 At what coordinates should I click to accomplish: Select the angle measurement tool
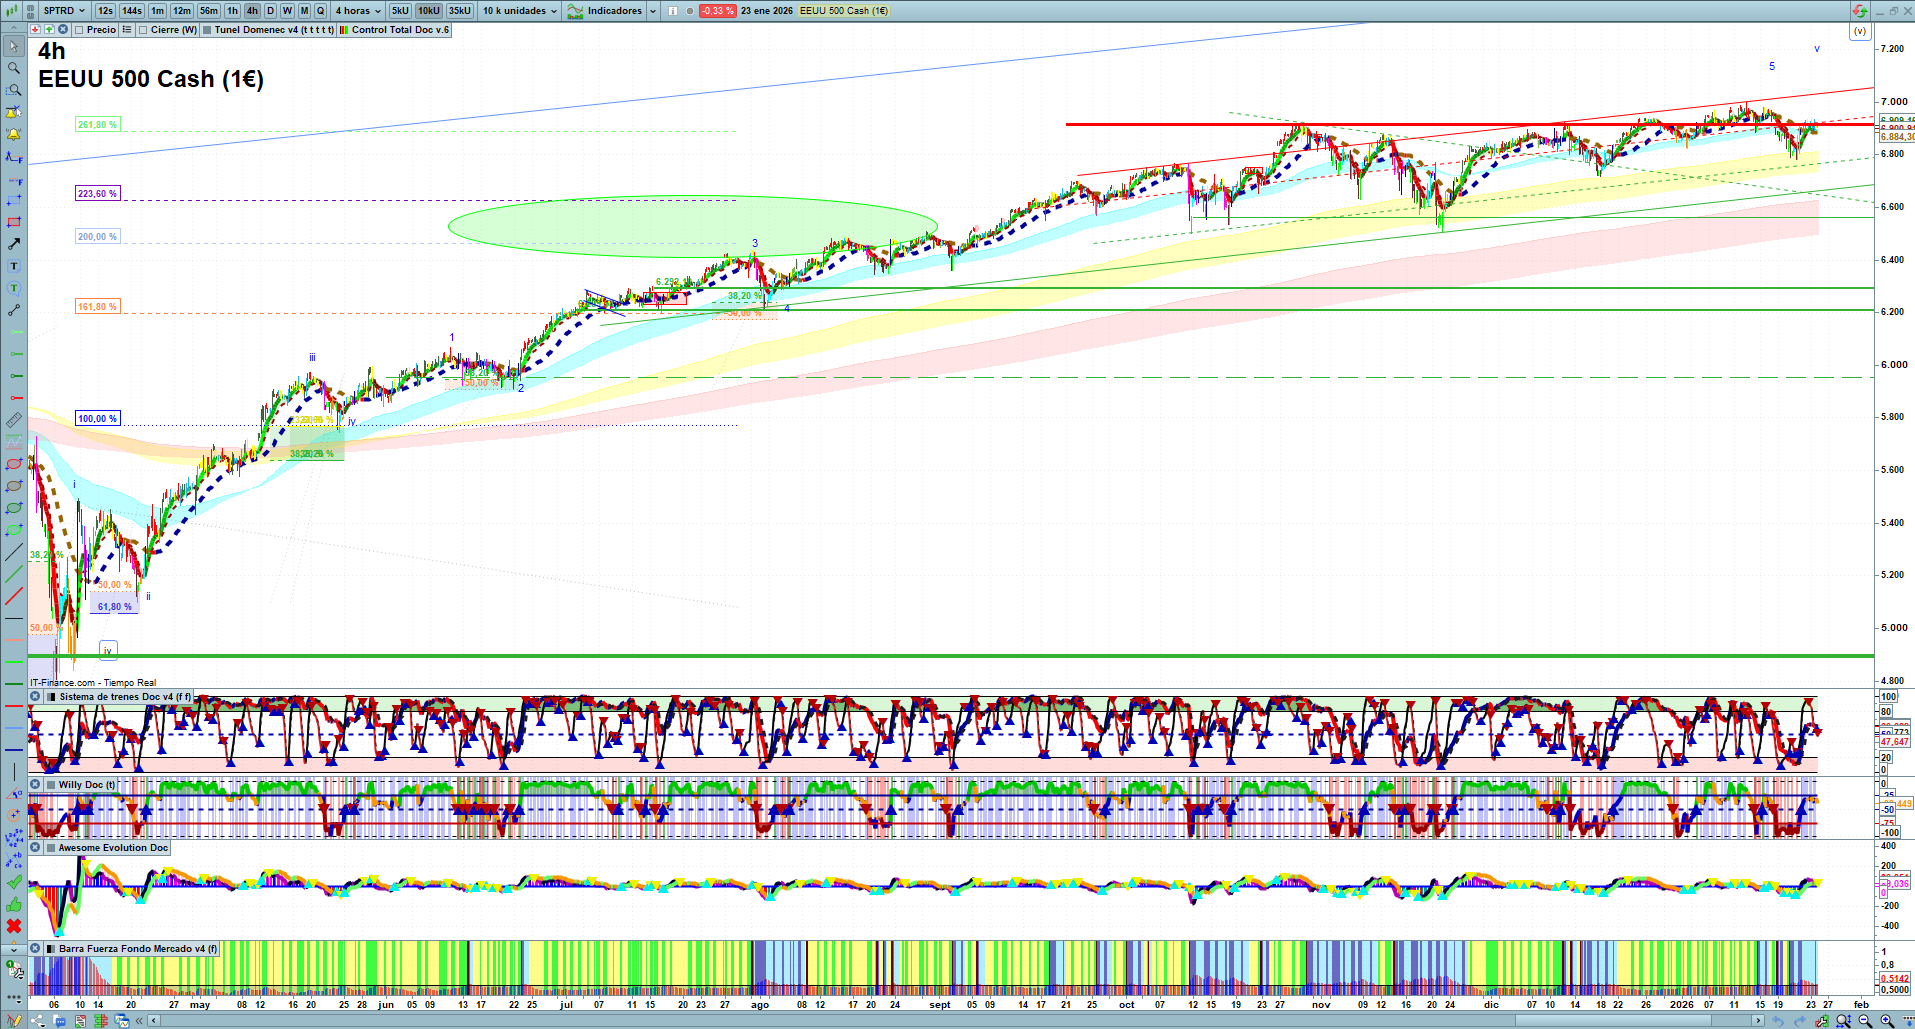point(14,794)
